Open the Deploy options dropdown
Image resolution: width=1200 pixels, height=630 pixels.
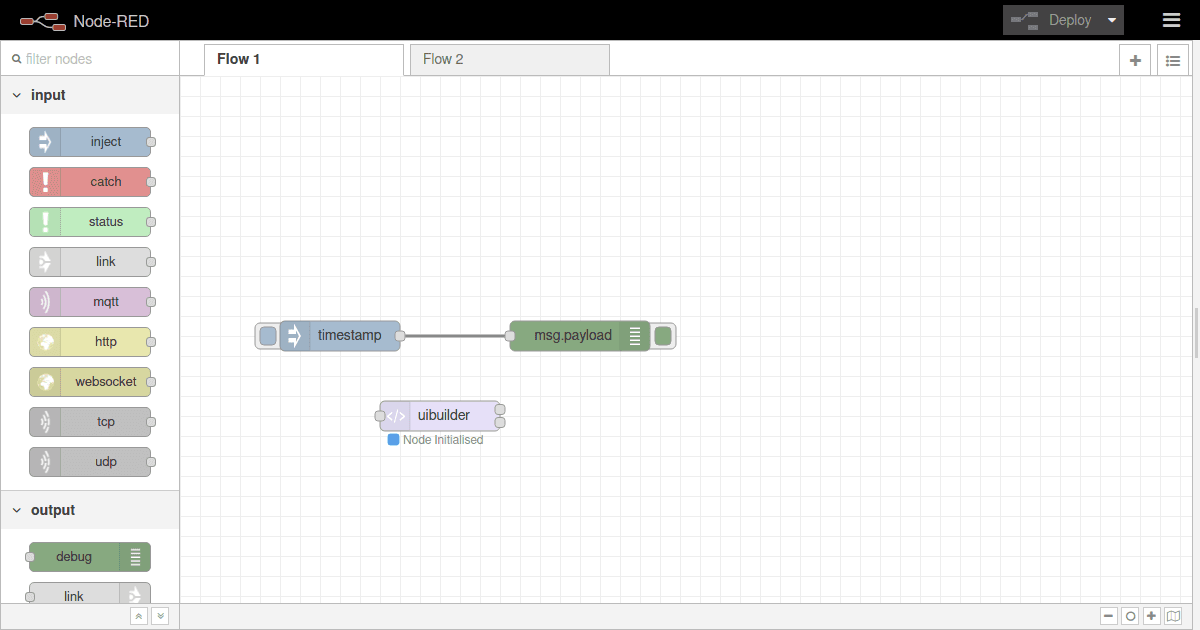point(1112,19)
